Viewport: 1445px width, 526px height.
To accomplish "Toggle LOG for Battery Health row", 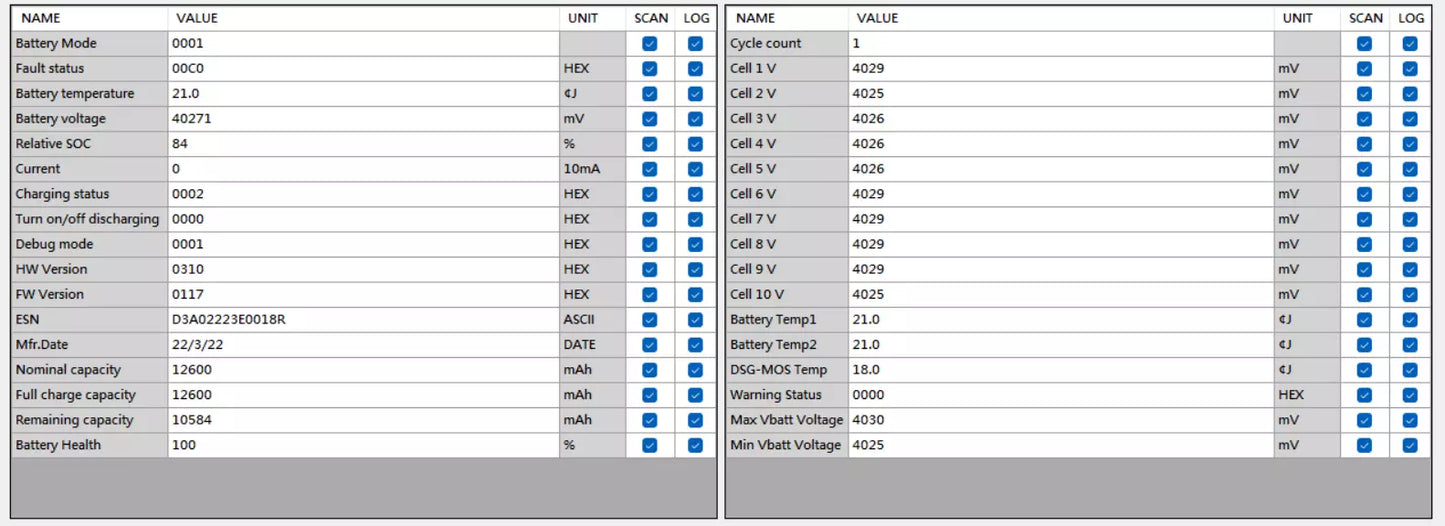I will (695, 445).
